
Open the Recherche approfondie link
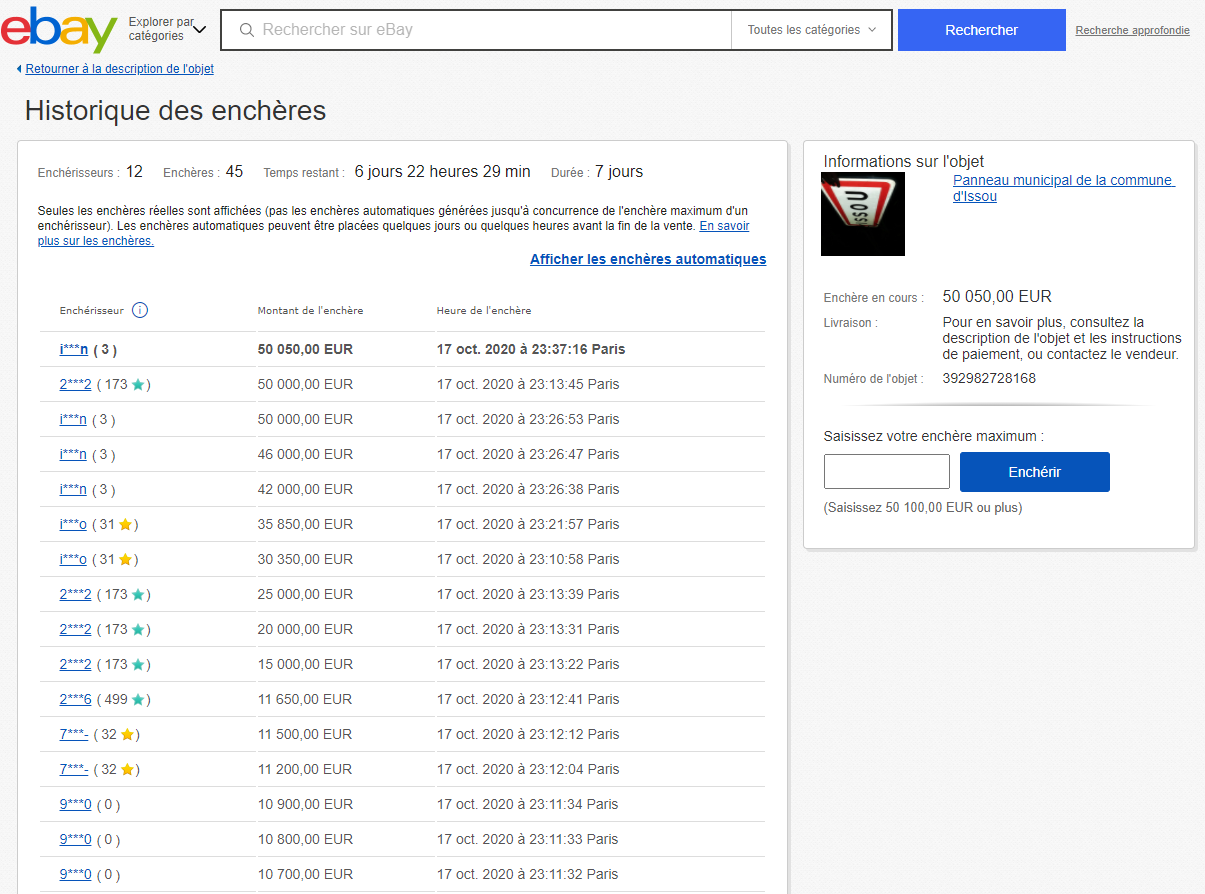[1132, 31]
